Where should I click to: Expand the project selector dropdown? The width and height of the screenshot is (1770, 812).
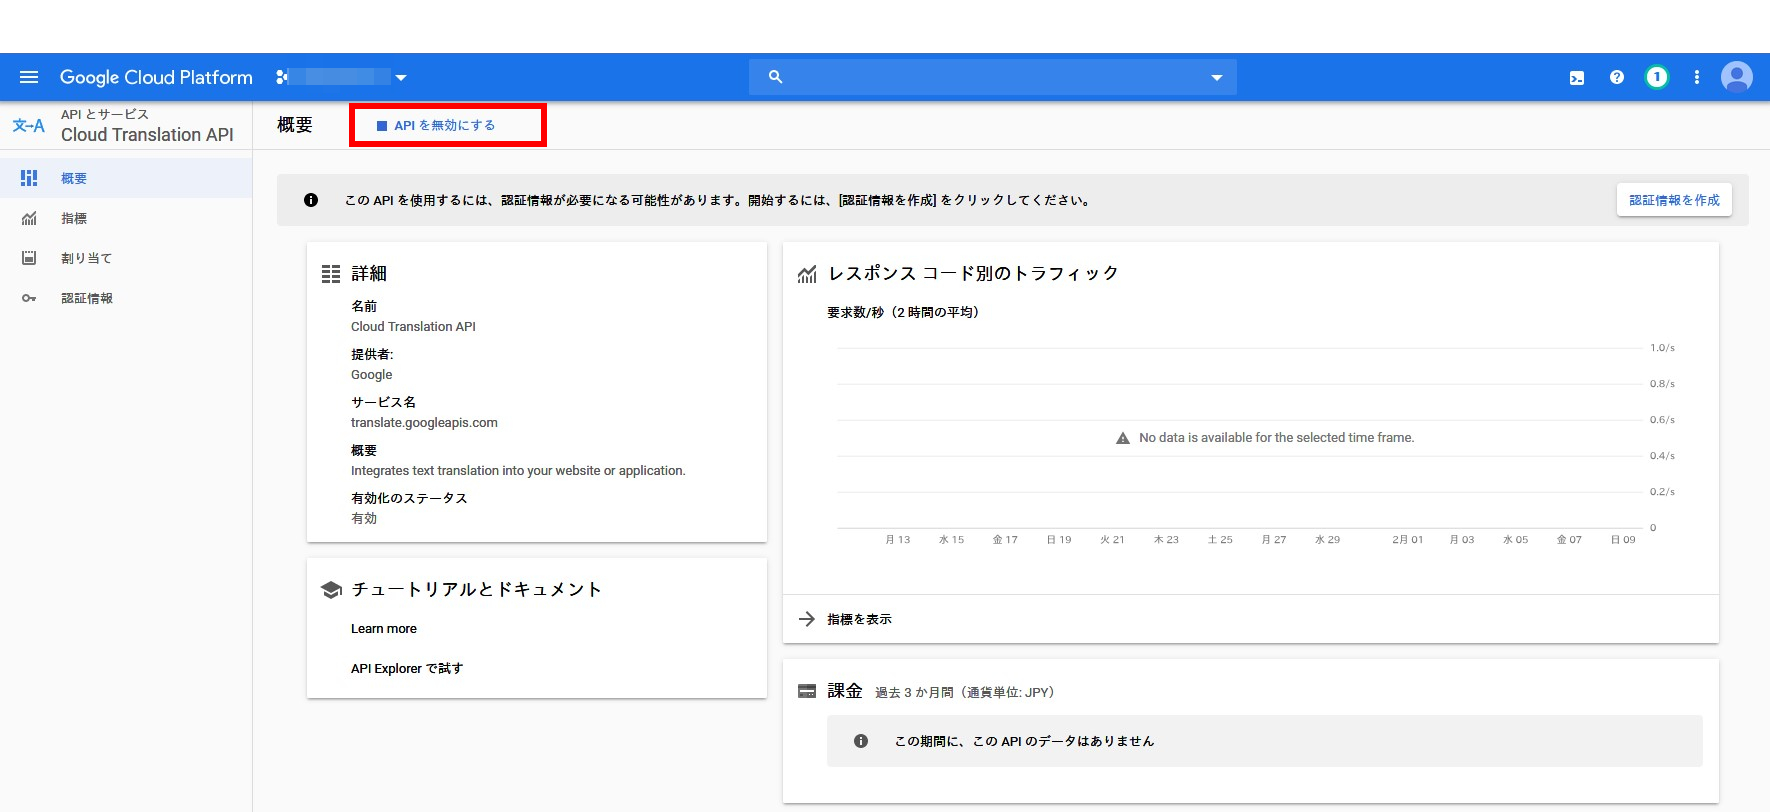pos(401,78)
